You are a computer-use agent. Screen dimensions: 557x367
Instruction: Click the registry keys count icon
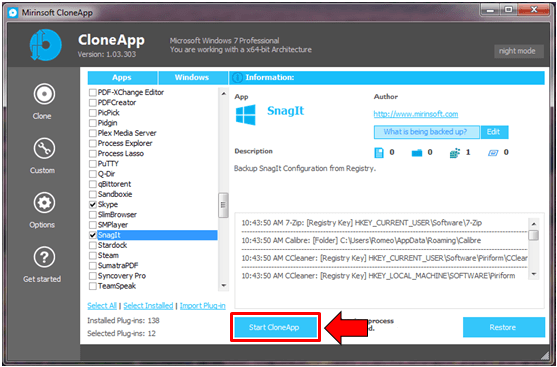pyautogui.click(x=455, y=153)
